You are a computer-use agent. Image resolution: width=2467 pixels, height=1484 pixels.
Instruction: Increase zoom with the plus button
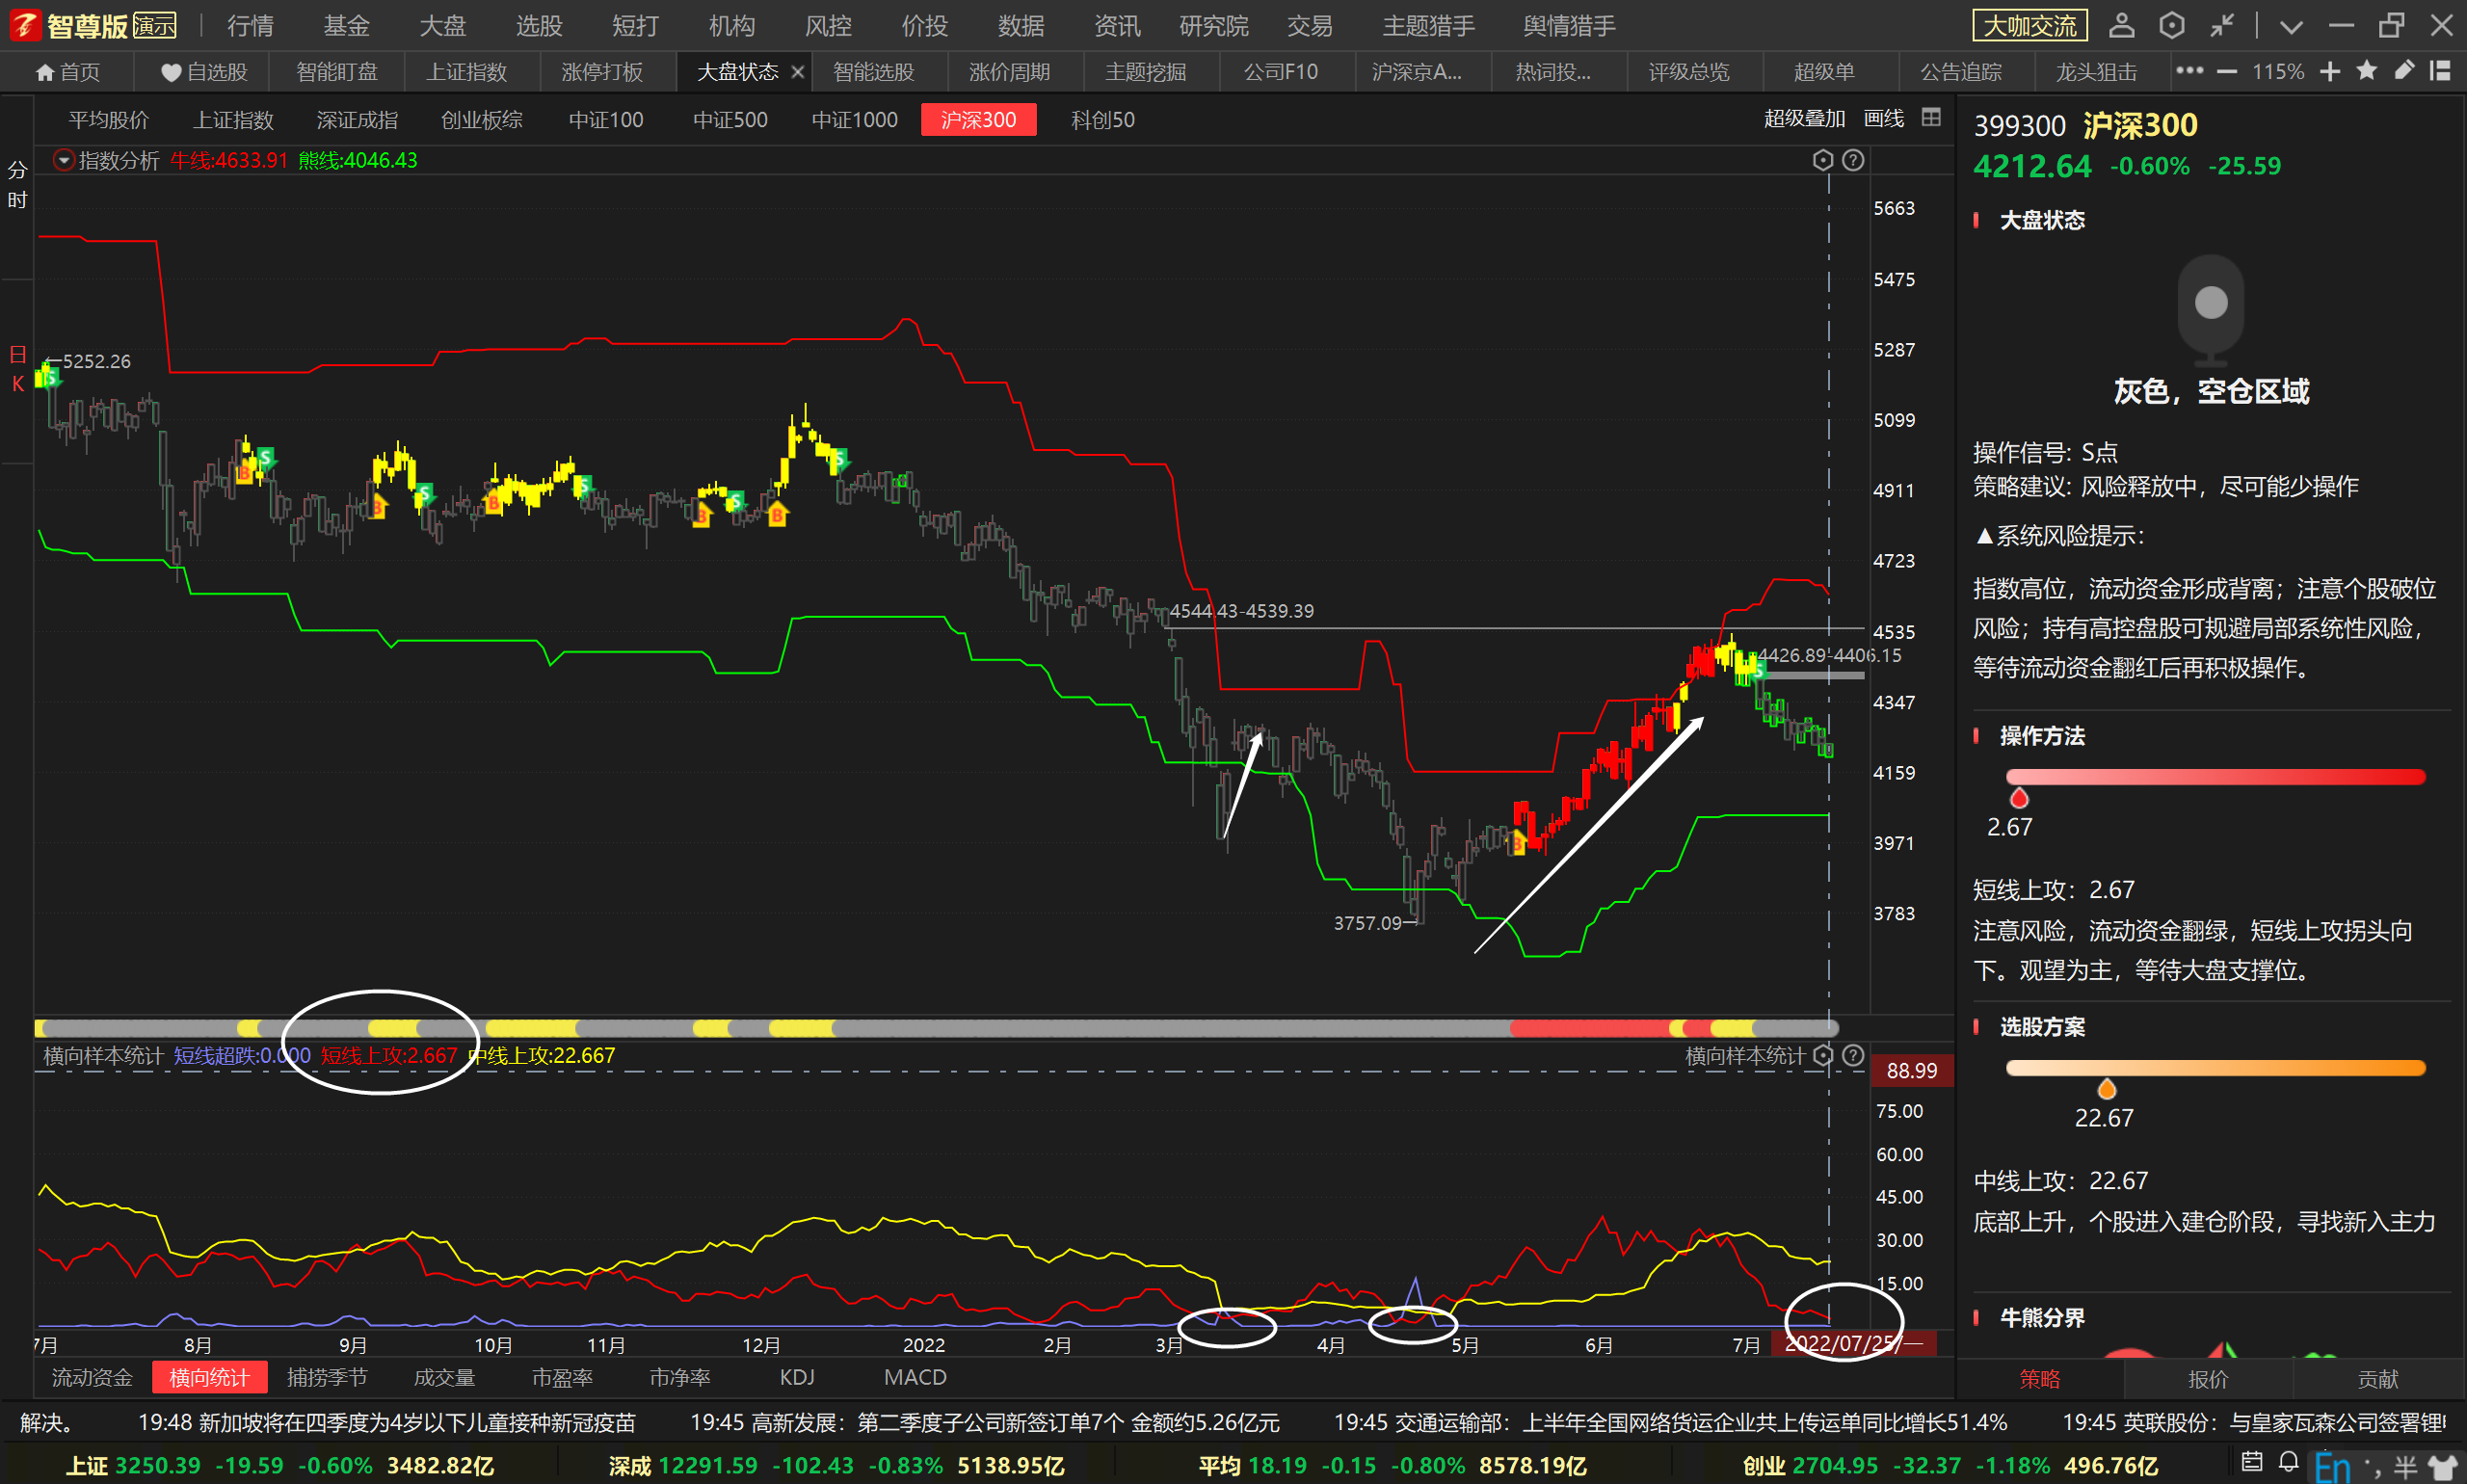coord(2329,72)
